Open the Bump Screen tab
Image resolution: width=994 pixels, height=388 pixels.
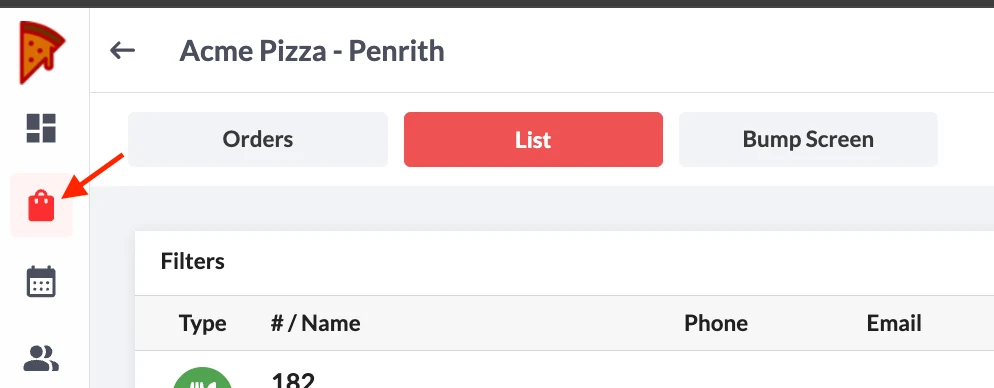(x=808, y=139)
